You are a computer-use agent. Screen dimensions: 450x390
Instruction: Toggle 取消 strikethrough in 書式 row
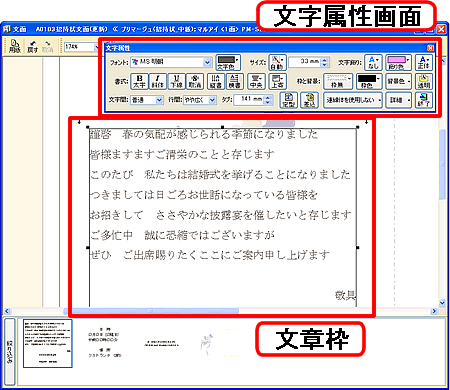[x=195, y=81]
